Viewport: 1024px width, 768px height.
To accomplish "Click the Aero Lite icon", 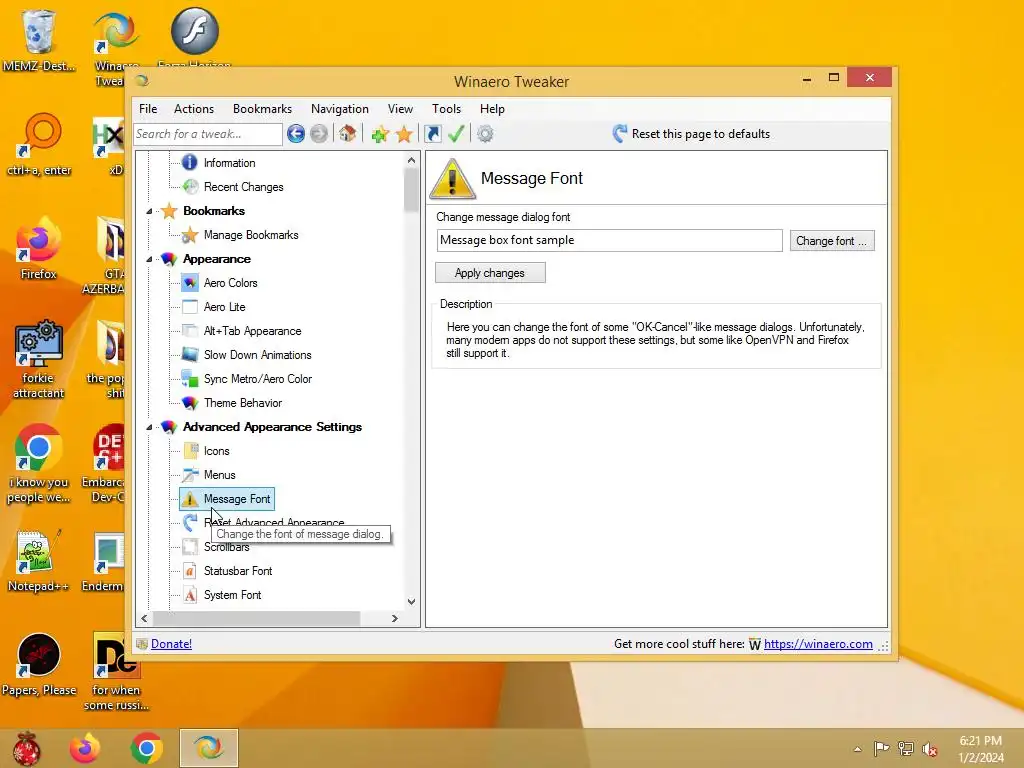I will [190, 306].
